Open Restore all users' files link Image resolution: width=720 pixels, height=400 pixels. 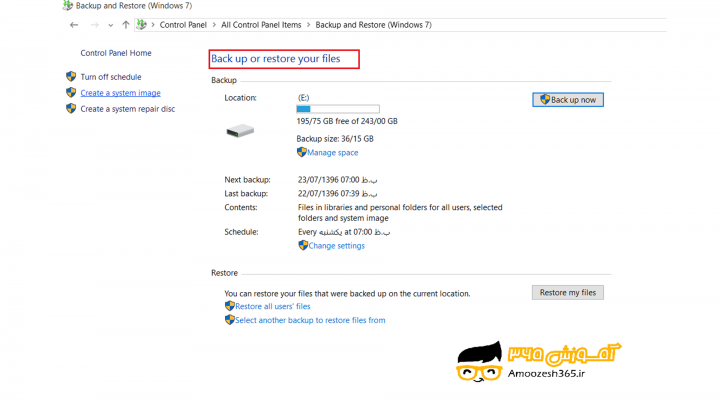(273, 306)
